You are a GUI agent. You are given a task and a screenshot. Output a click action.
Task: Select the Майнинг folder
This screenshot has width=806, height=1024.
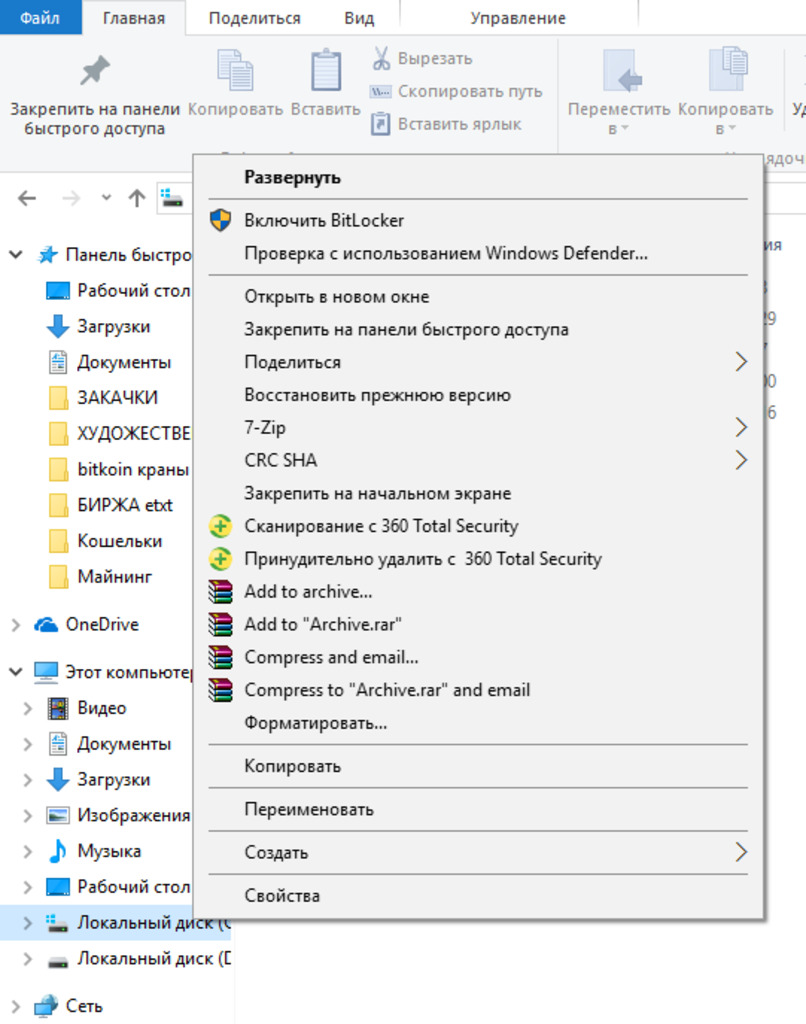(101, 577)
